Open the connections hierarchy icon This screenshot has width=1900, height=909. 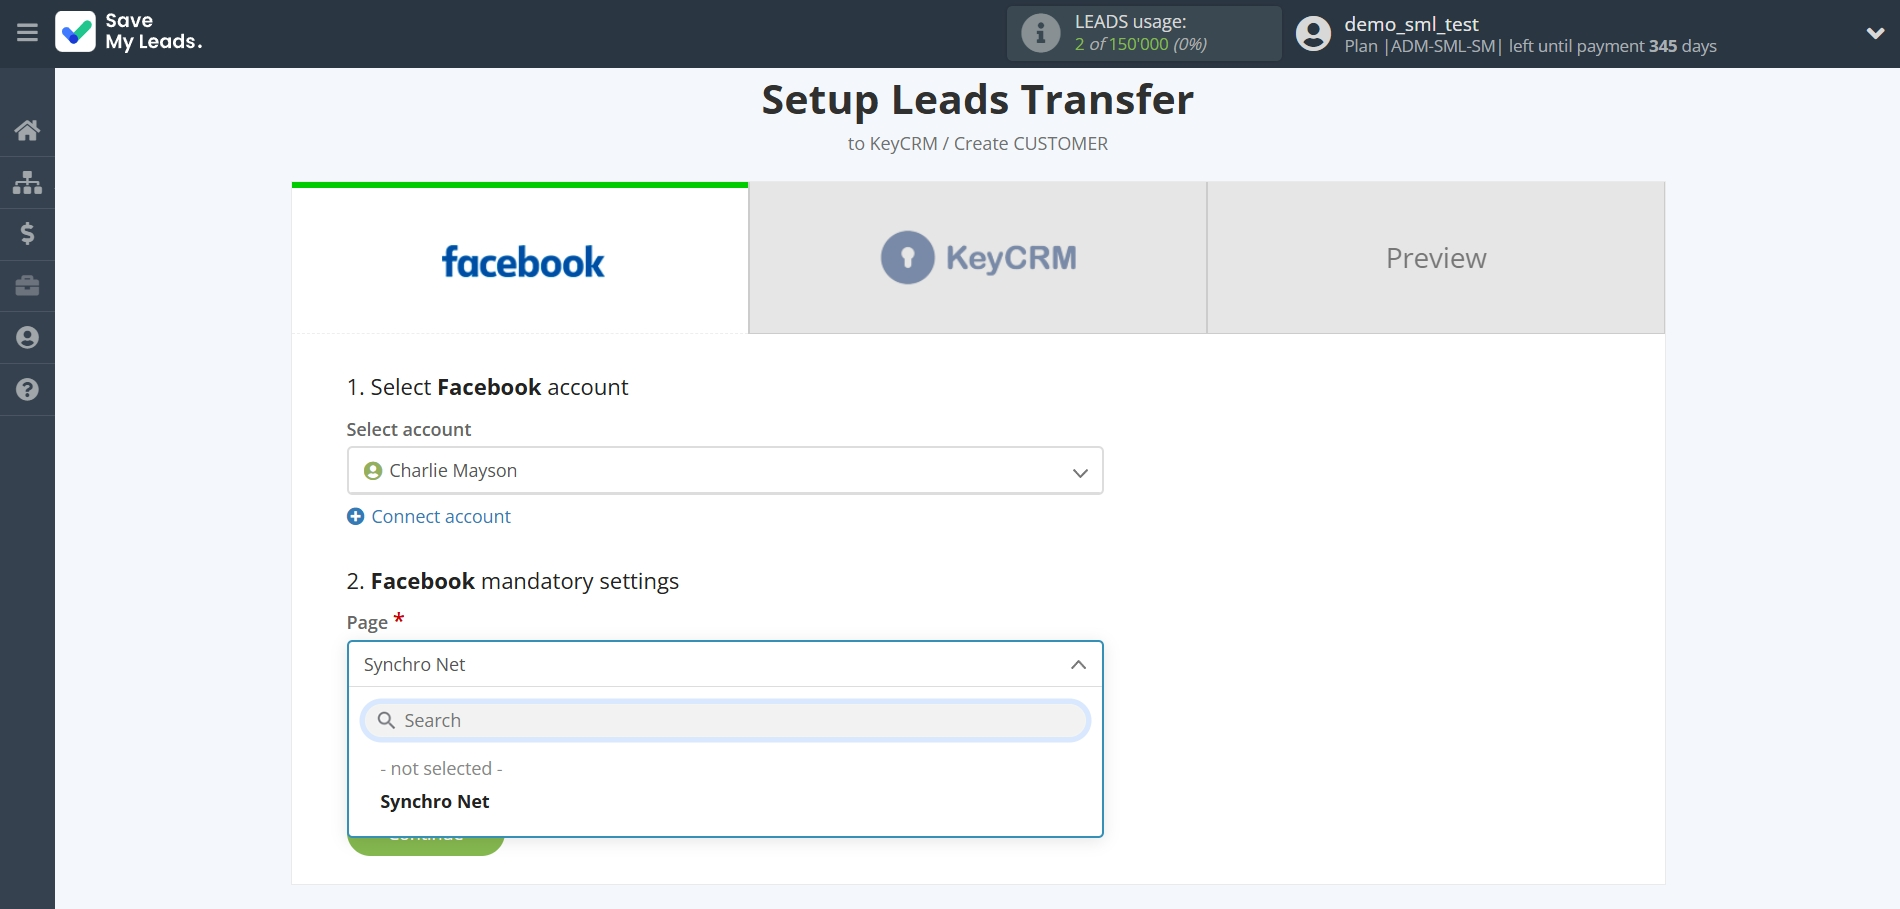[x=27, y=182]
